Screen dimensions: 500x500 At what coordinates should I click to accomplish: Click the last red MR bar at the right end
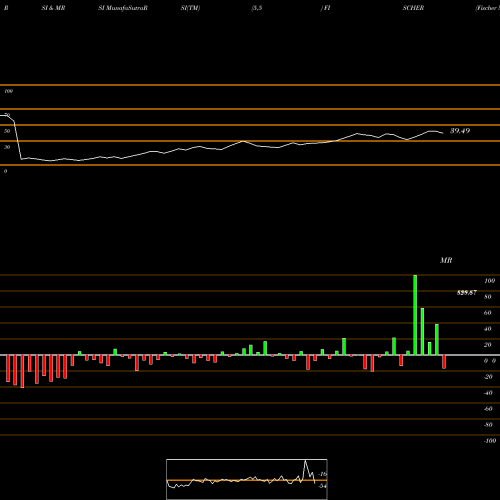(x=444, y=362)
